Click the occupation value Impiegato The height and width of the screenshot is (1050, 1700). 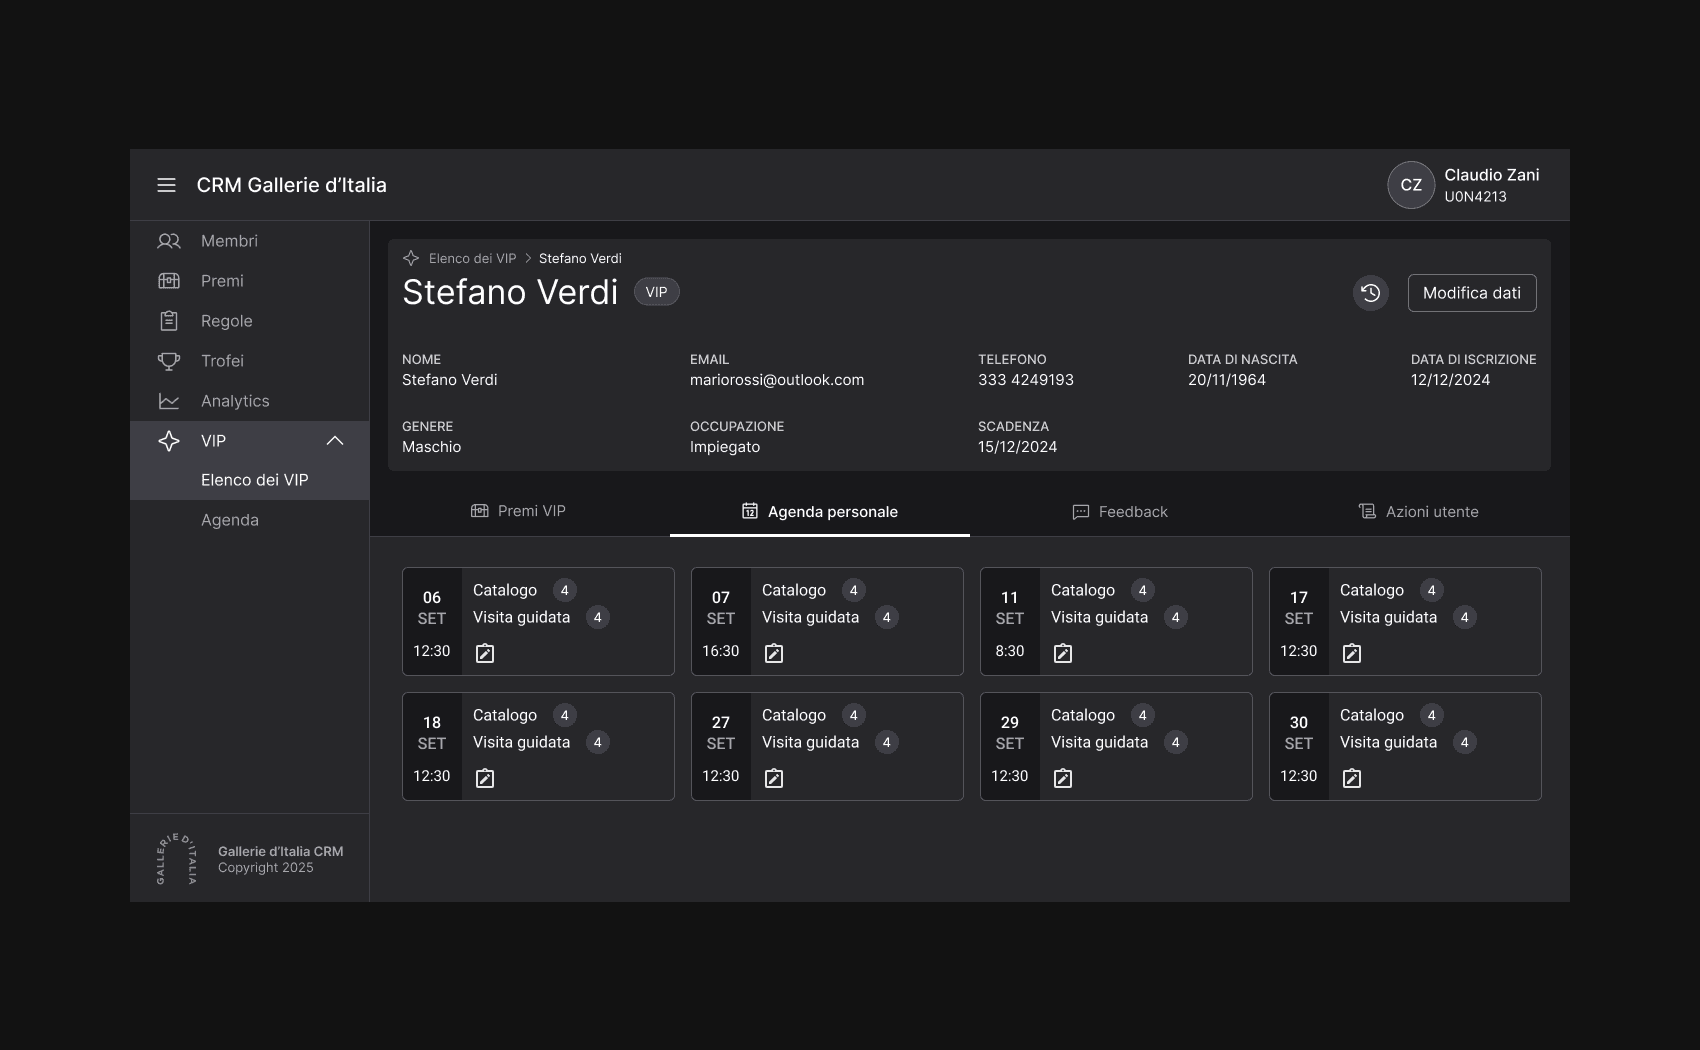[725, 447]
